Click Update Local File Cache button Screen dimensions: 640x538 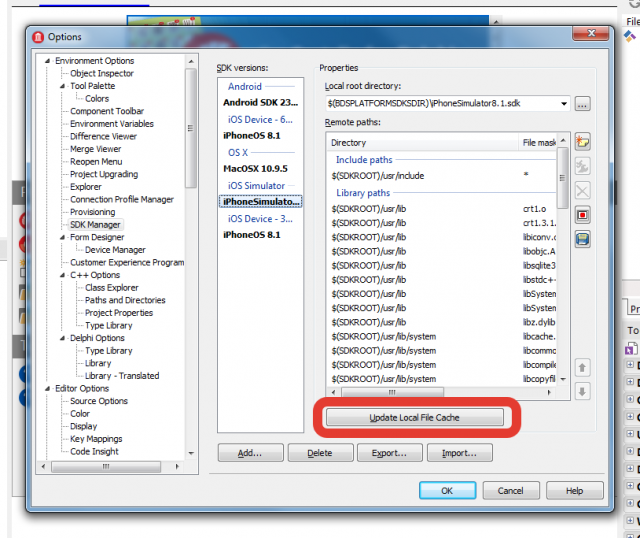pos(415,418)
